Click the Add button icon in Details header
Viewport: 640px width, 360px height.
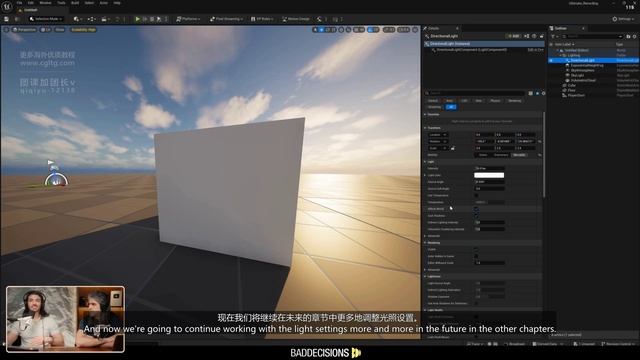(513, 36)
